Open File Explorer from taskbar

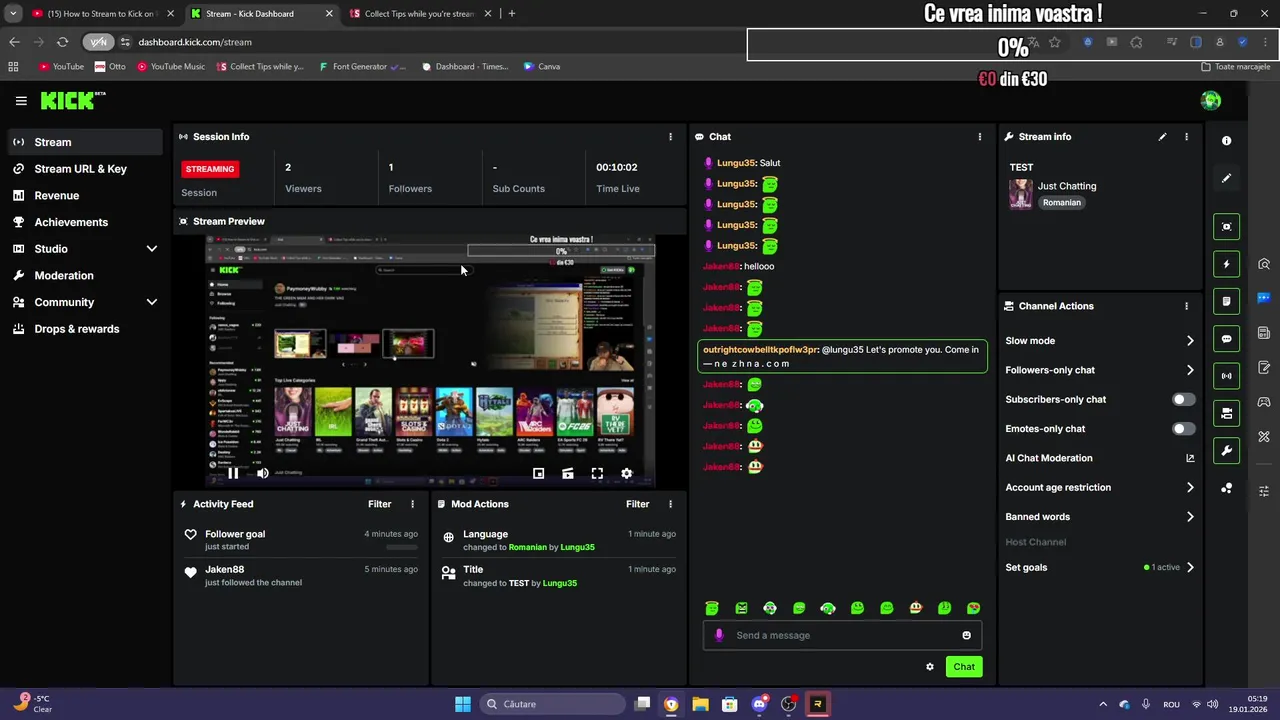[x=700, y=704]
